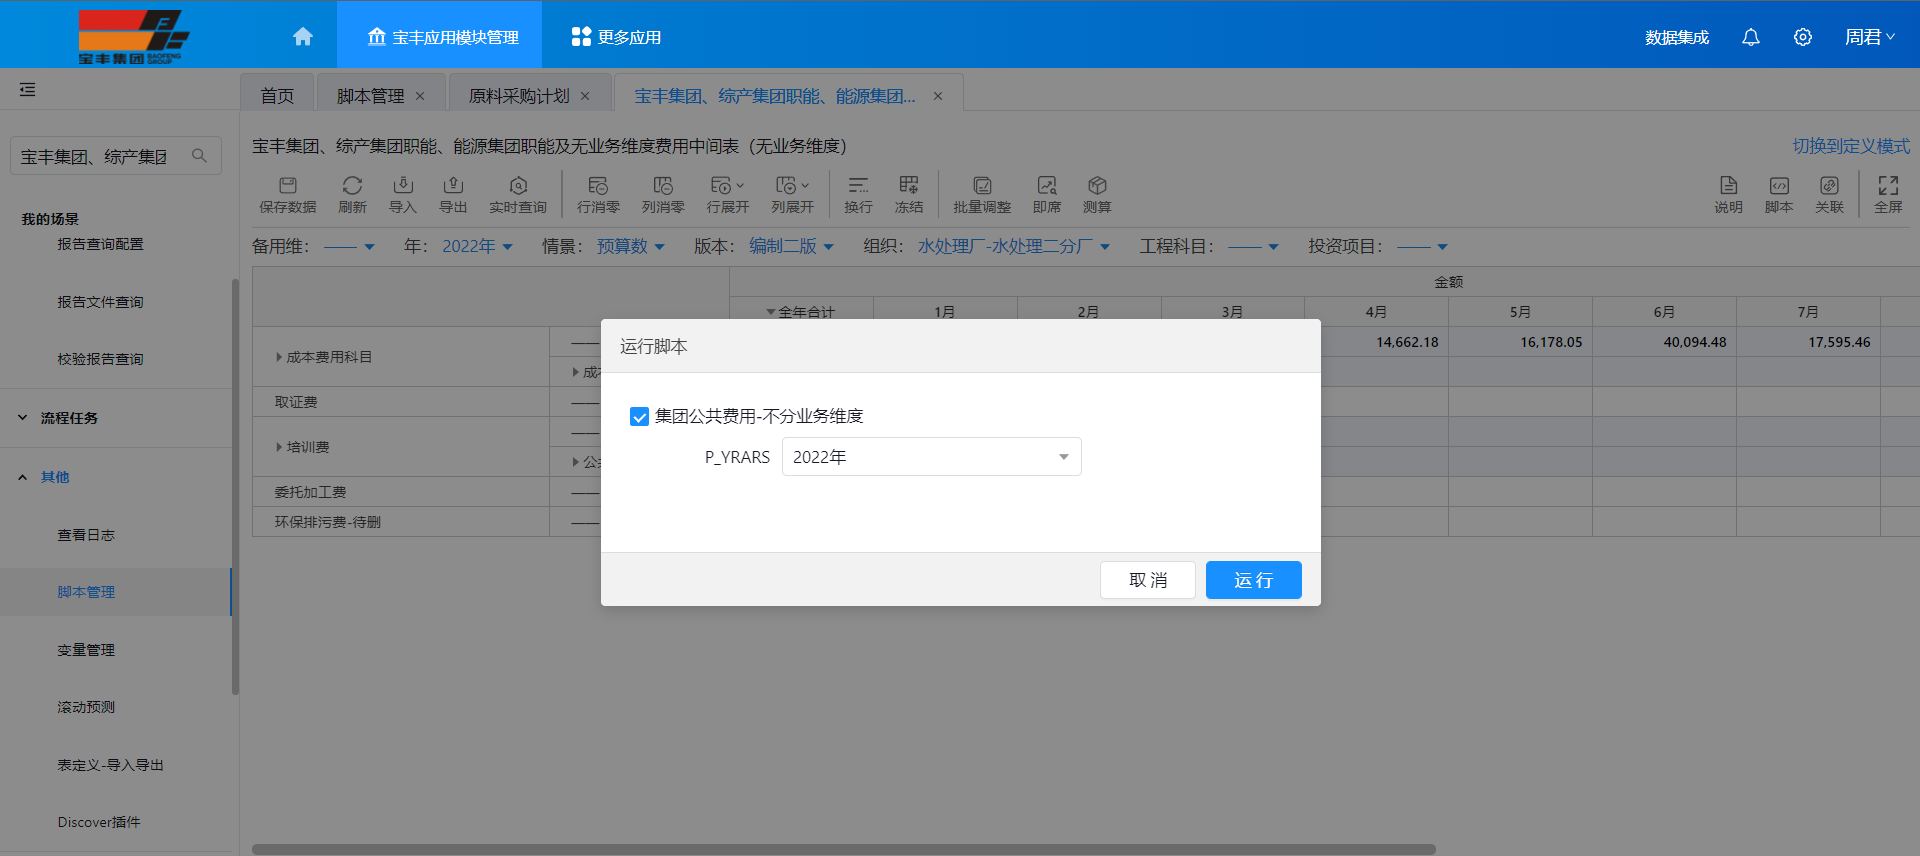
Task: Open the 版本 编制二版 dropdown
Action: pos(791,247)
